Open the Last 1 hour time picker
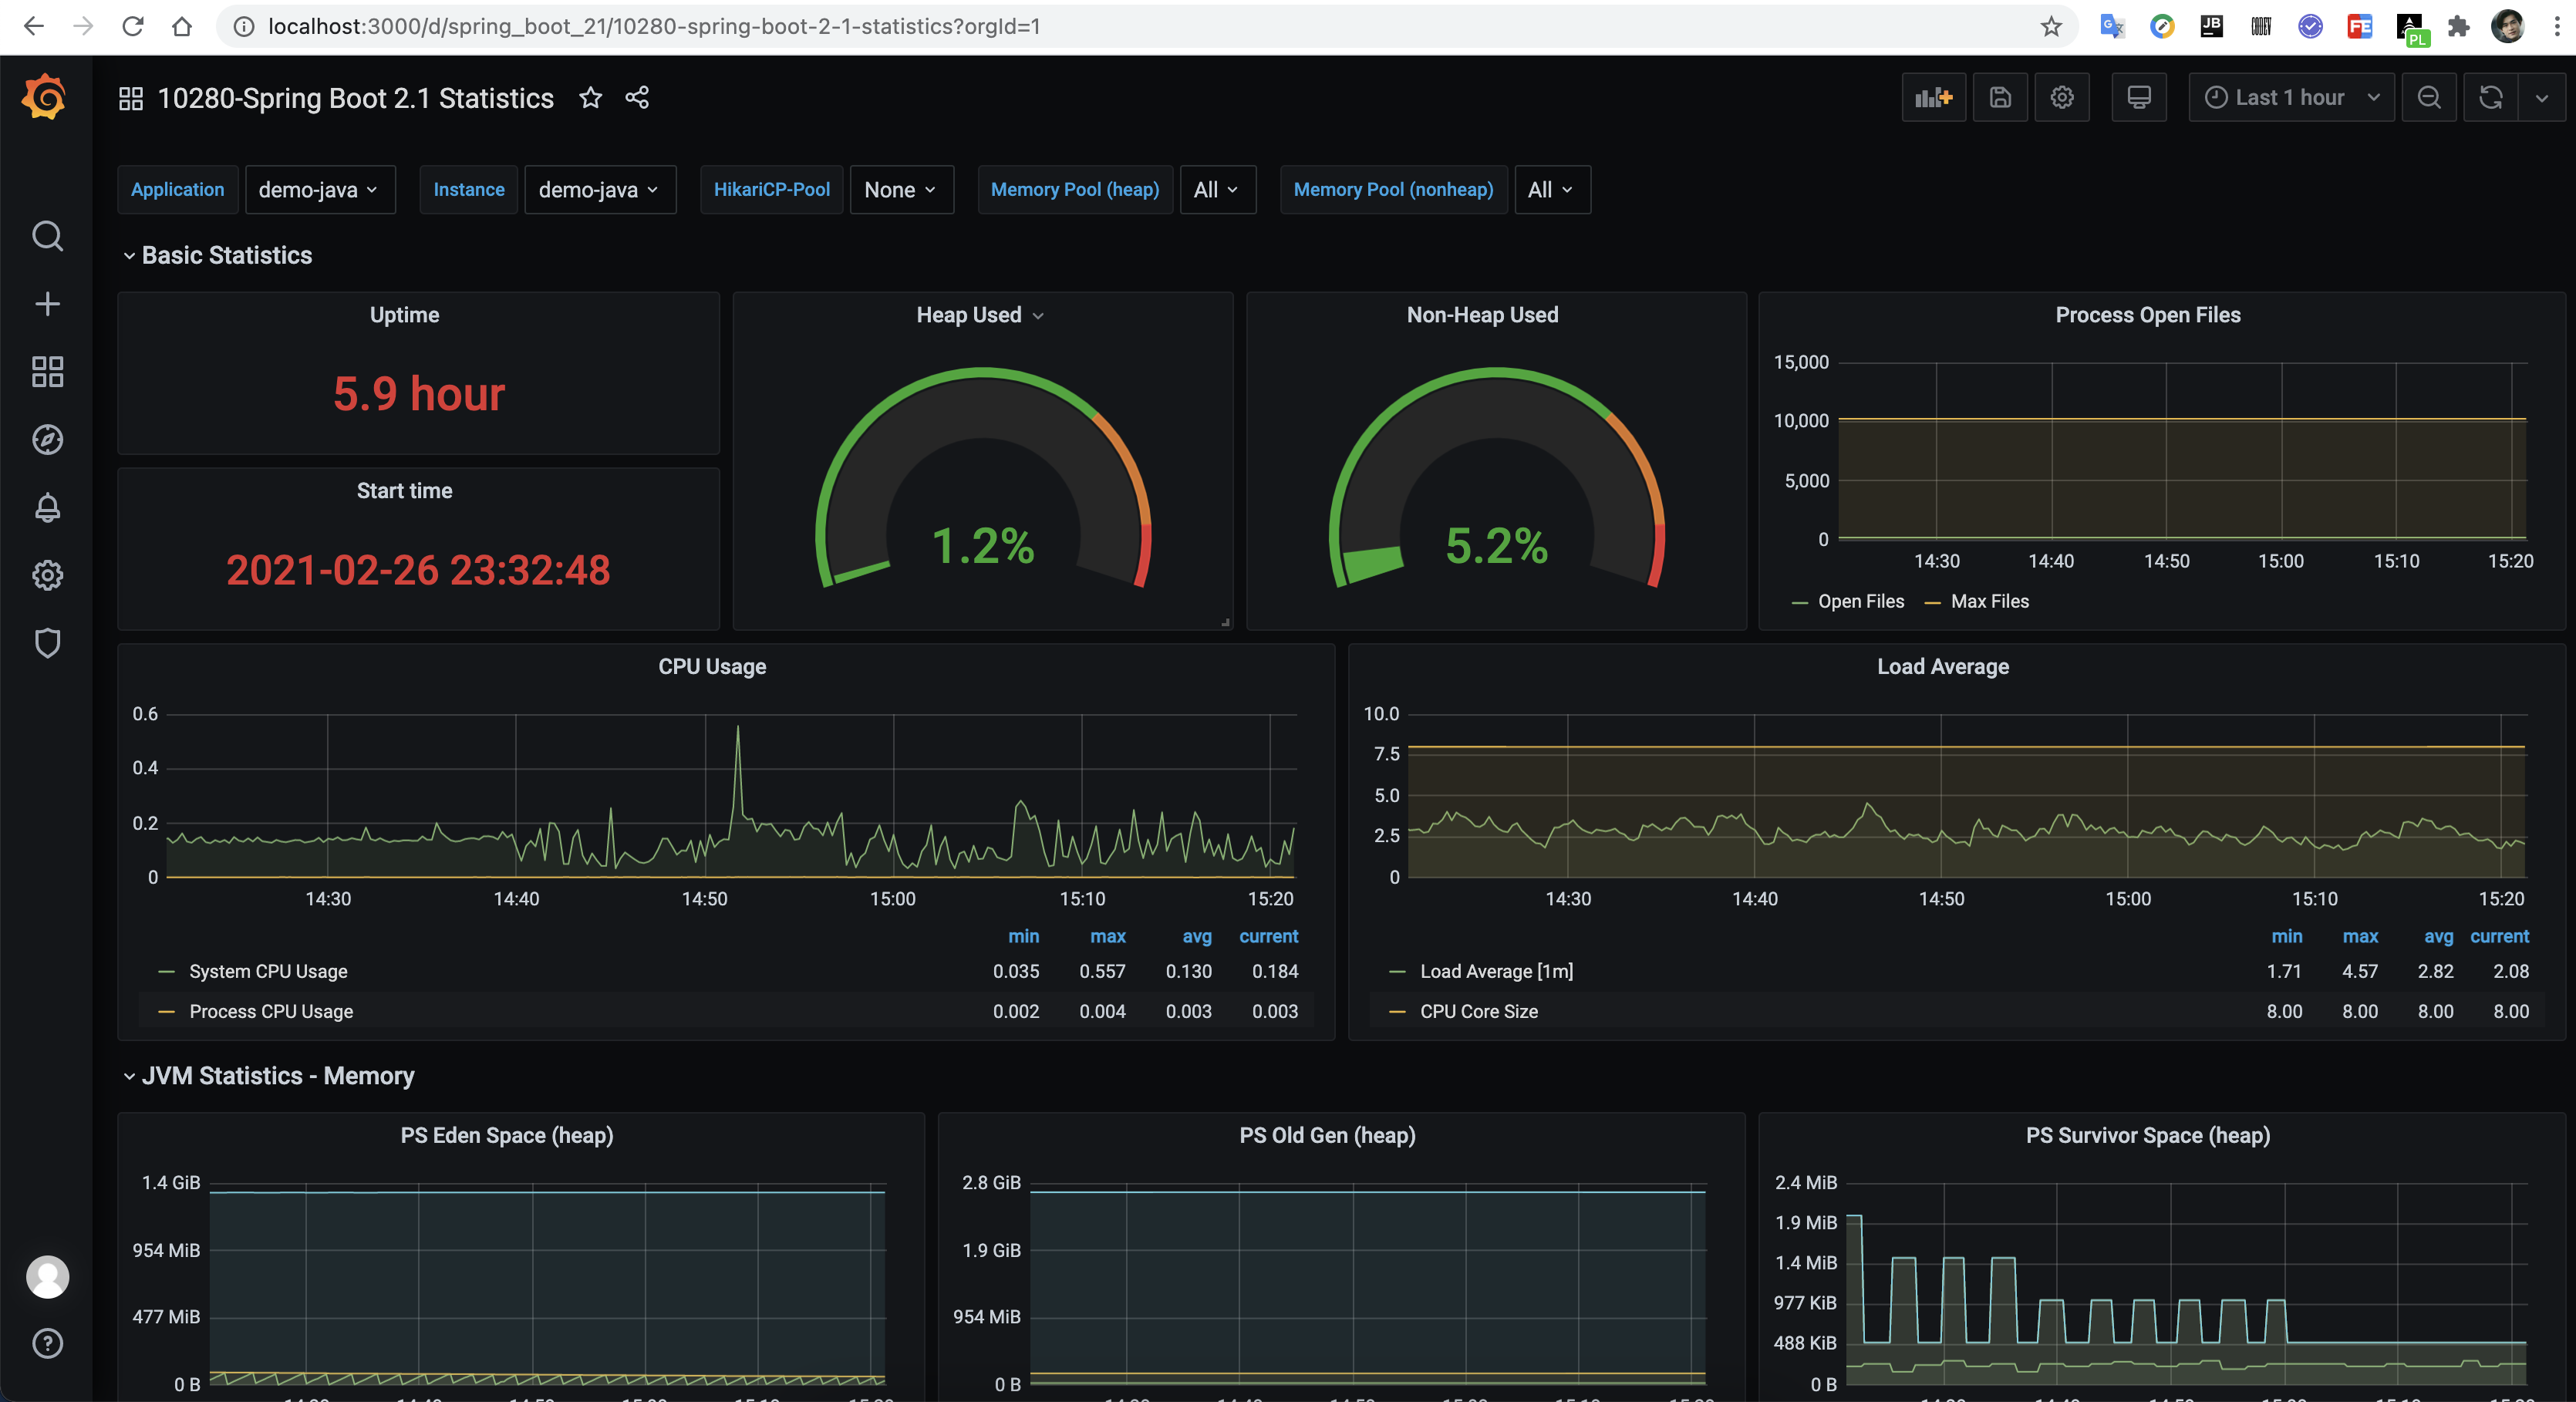Image resolution: width=2576 pixels, height=1402 pixels. [2290, 97]
